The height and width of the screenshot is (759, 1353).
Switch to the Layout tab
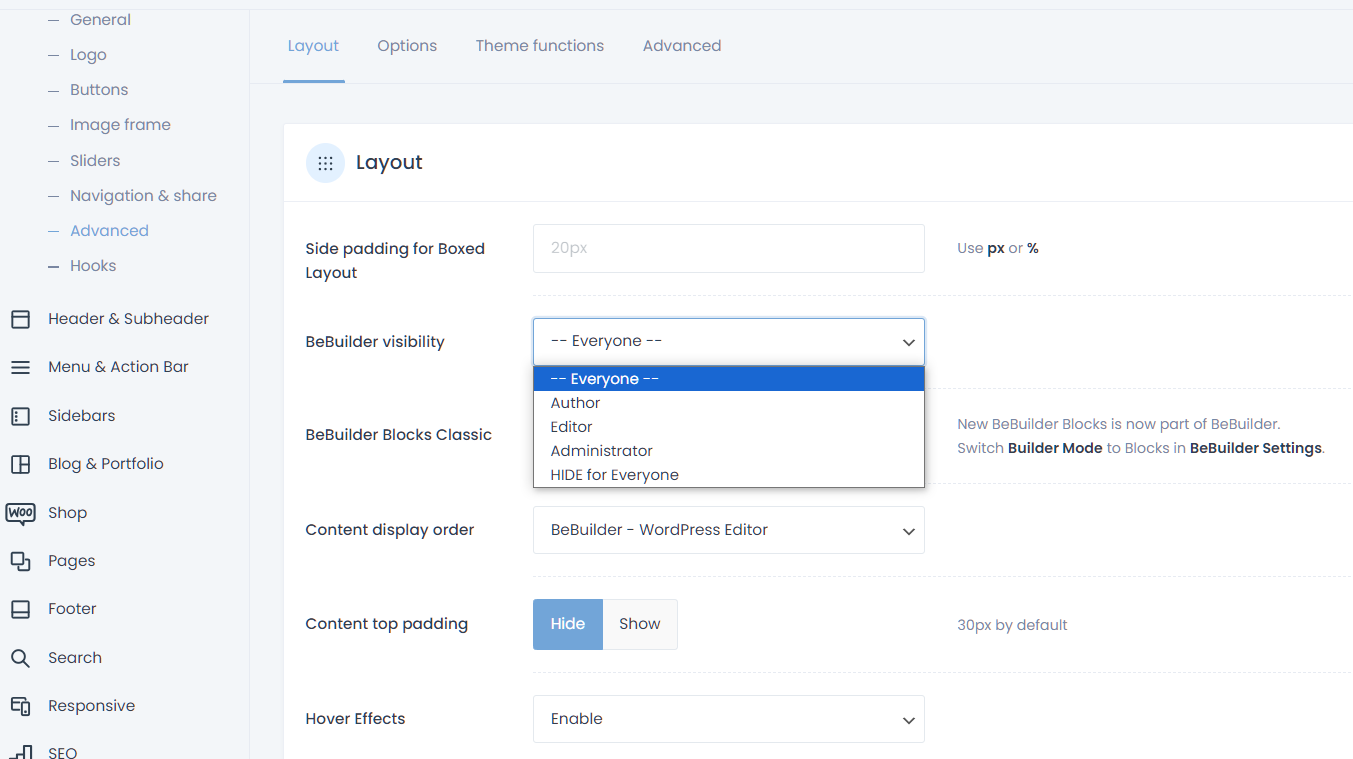(x=313, y=46)
